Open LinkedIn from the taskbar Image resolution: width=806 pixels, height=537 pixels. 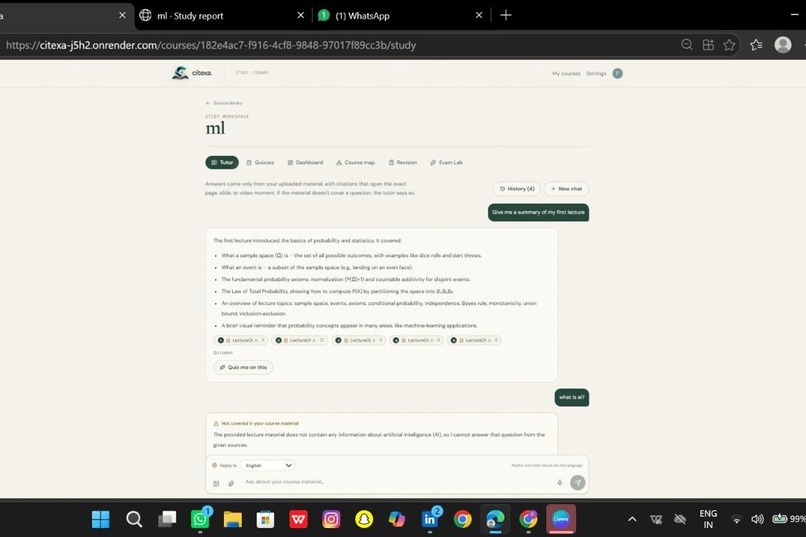pos(430,520)
